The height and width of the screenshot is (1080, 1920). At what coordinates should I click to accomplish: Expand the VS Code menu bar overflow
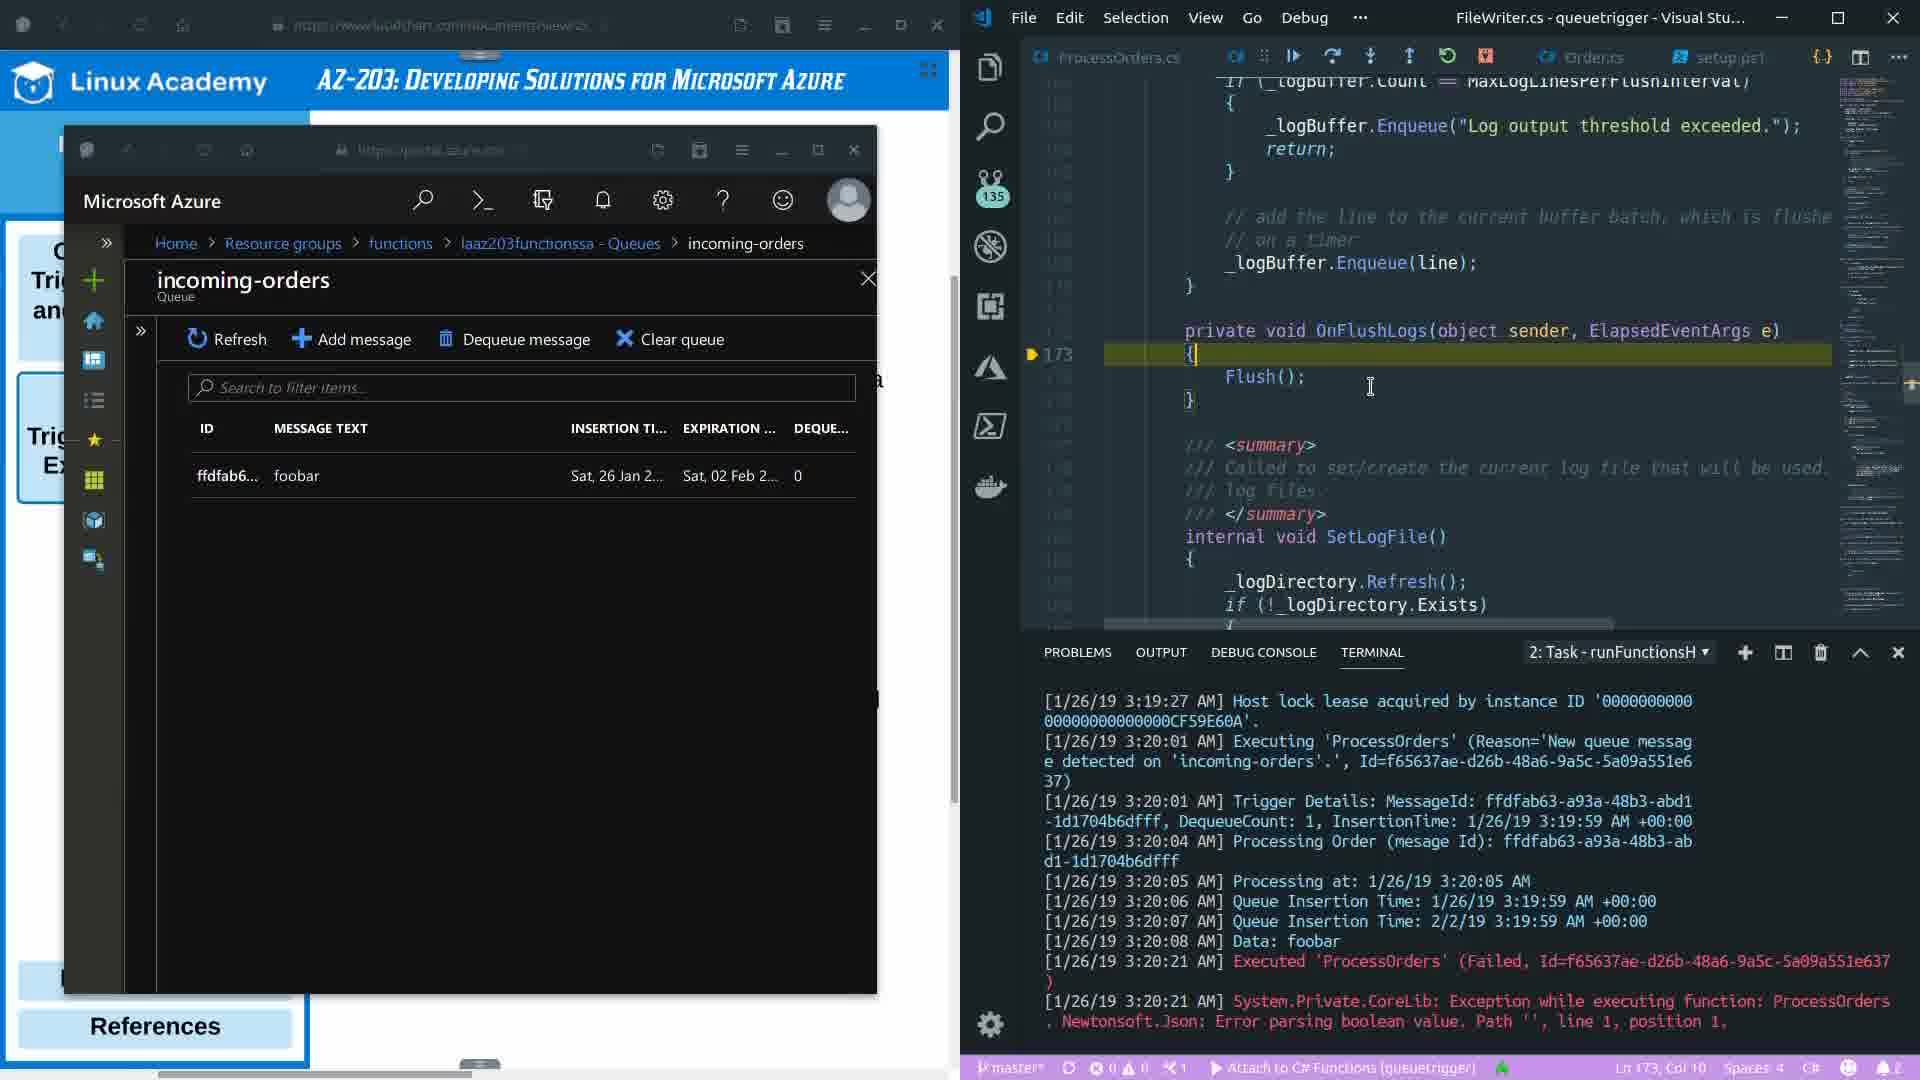[1360, 18]
